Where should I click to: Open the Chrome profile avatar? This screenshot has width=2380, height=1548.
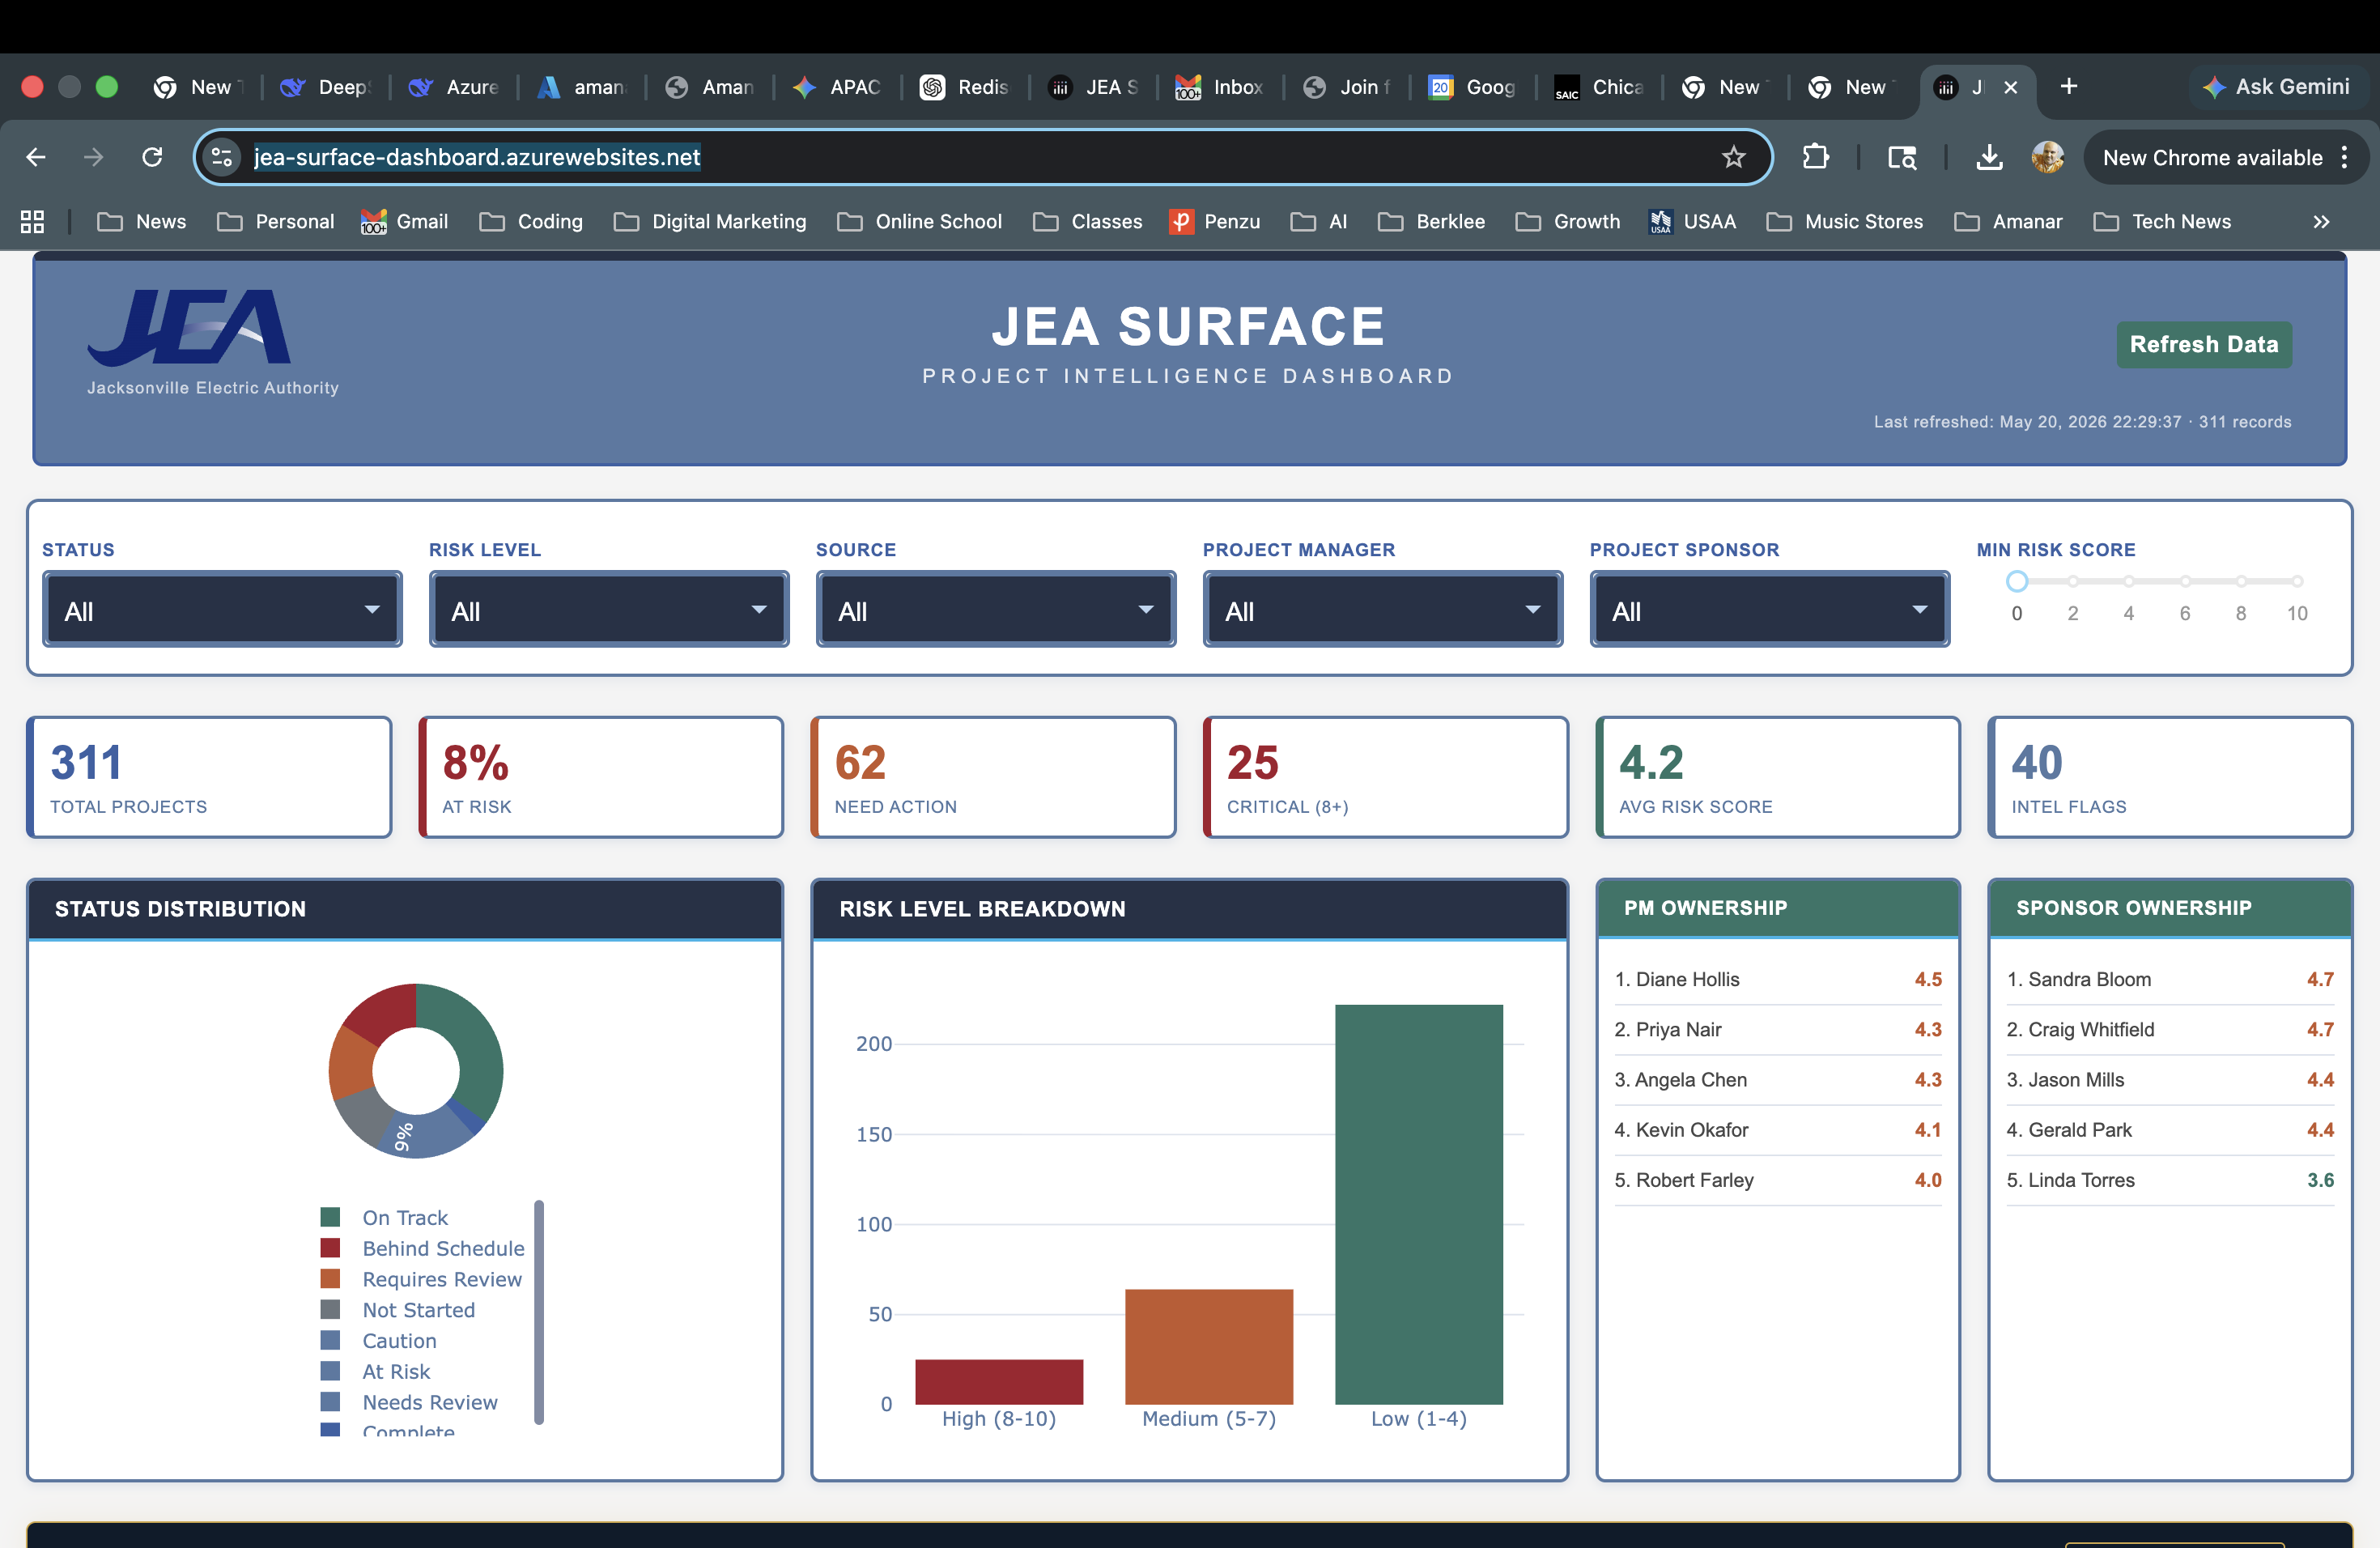(x=2047, y=157)
